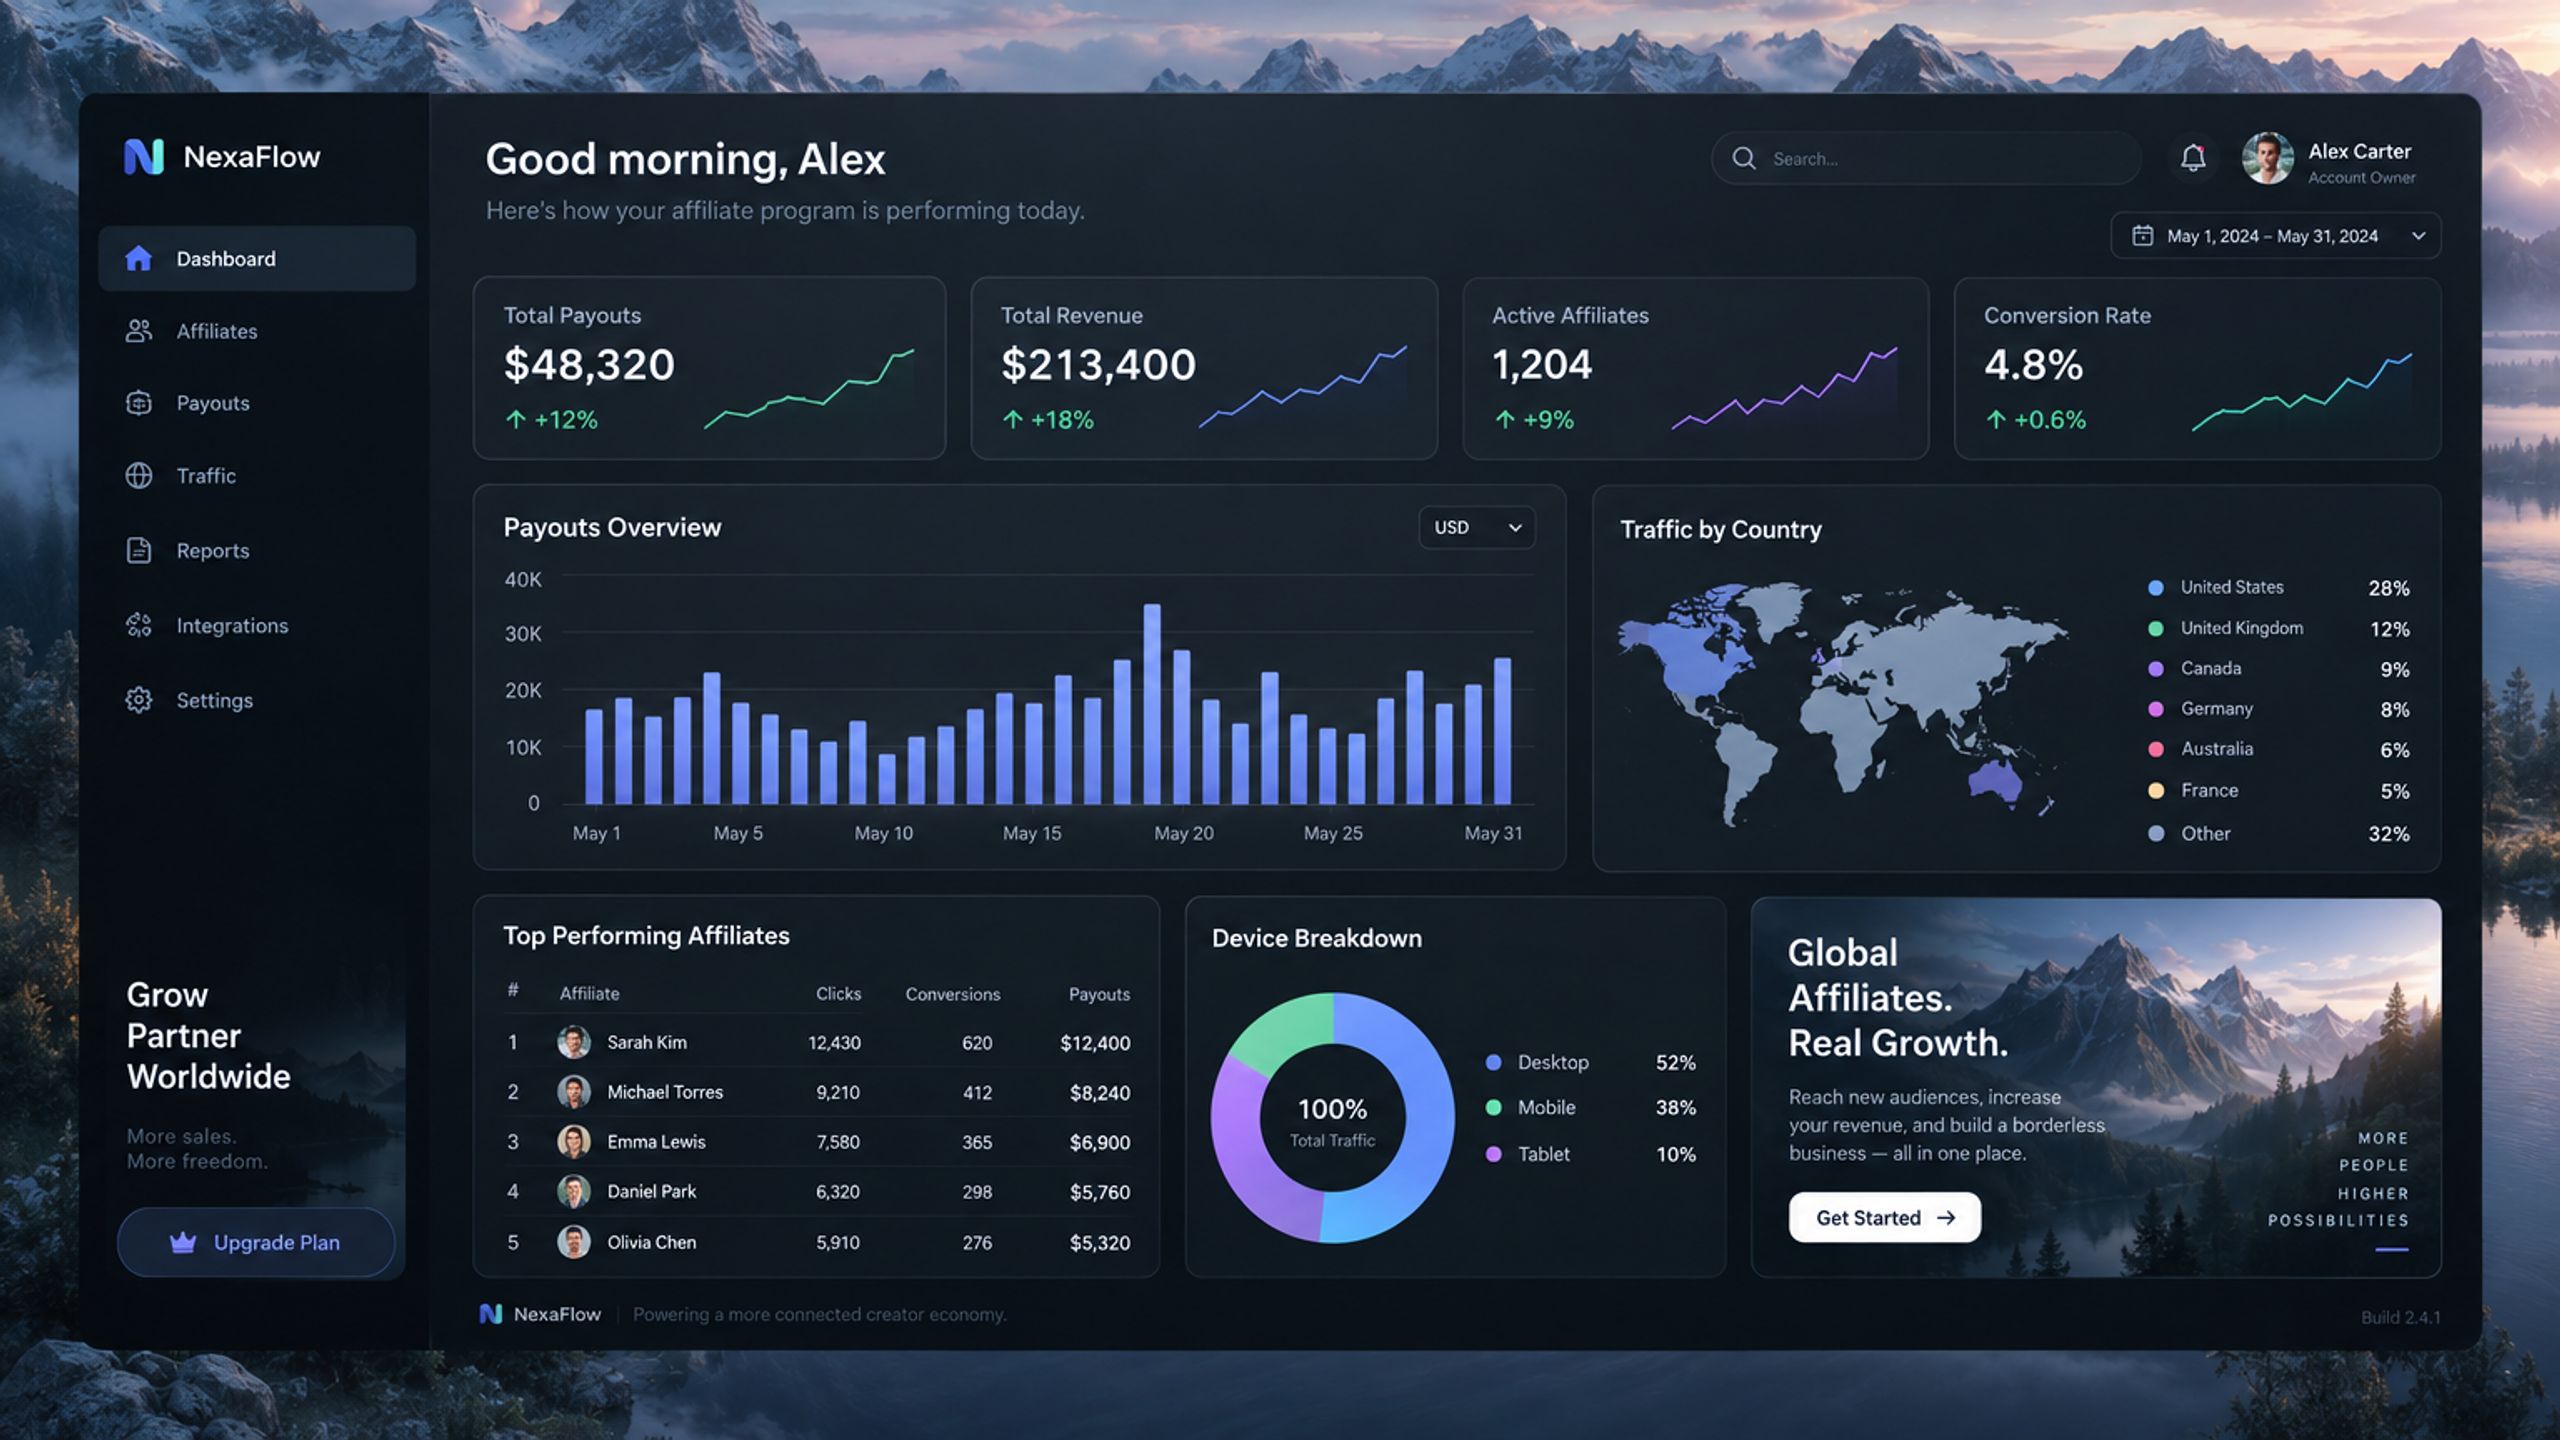
Task: Click the Mobile green legend dot
Action: [x=1494, y=1107]
